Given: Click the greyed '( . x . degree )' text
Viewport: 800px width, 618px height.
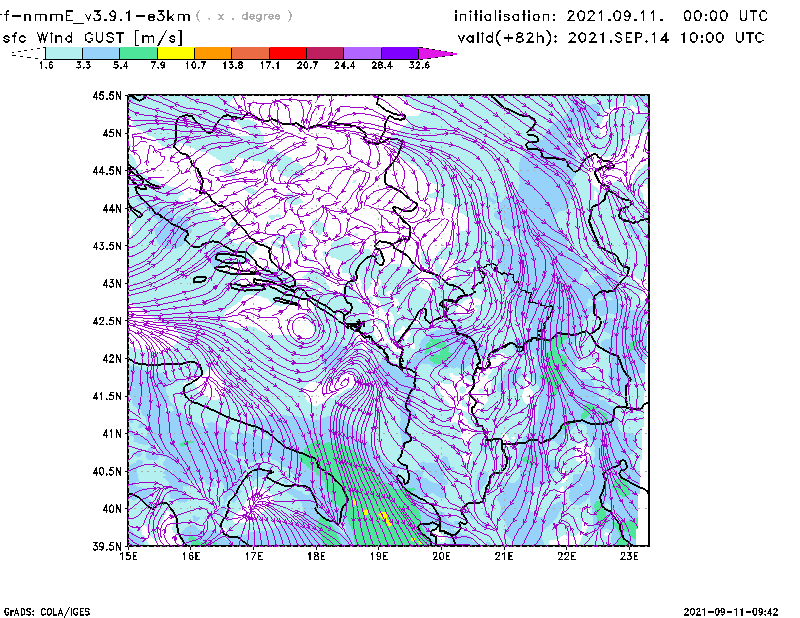Looking at the screenshot, I should (x=244, y=16).
